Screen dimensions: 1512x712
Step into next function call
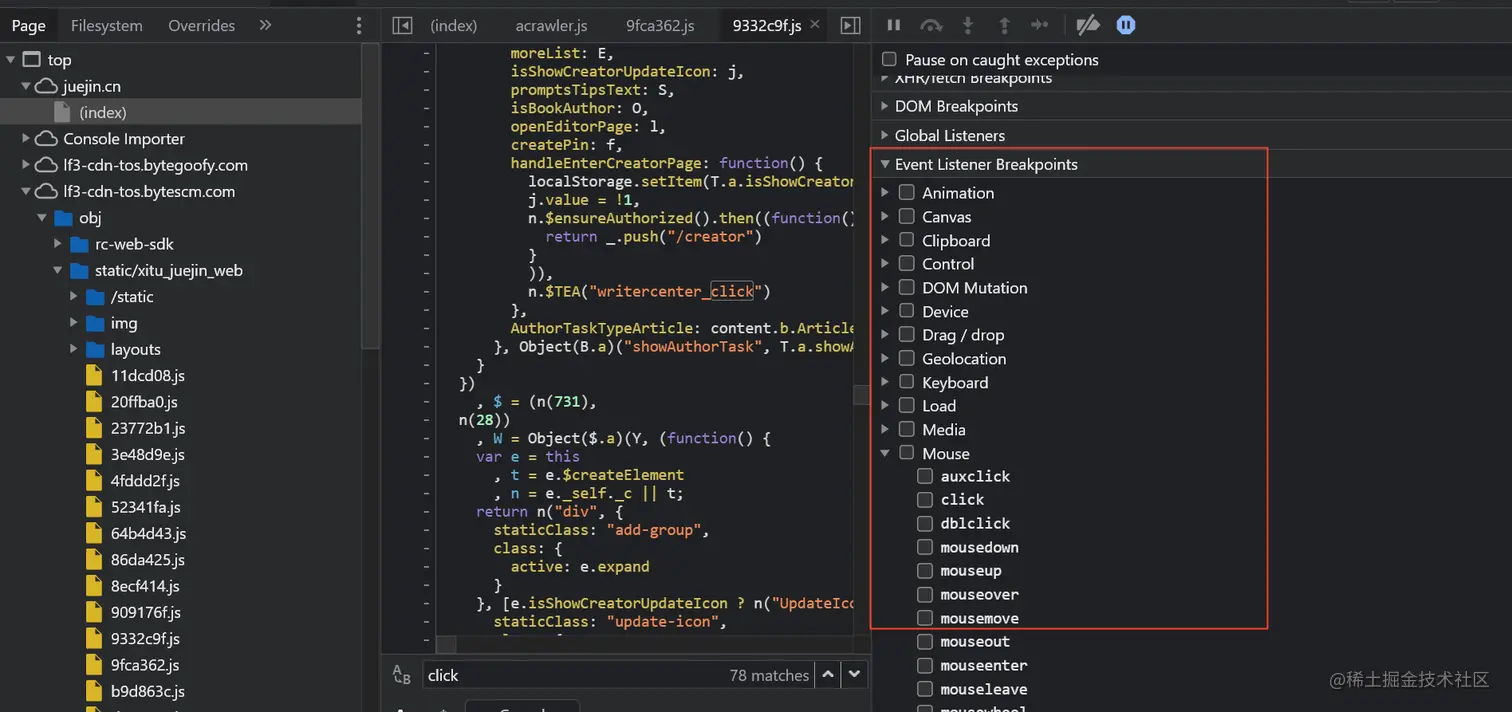coord(967,25)
